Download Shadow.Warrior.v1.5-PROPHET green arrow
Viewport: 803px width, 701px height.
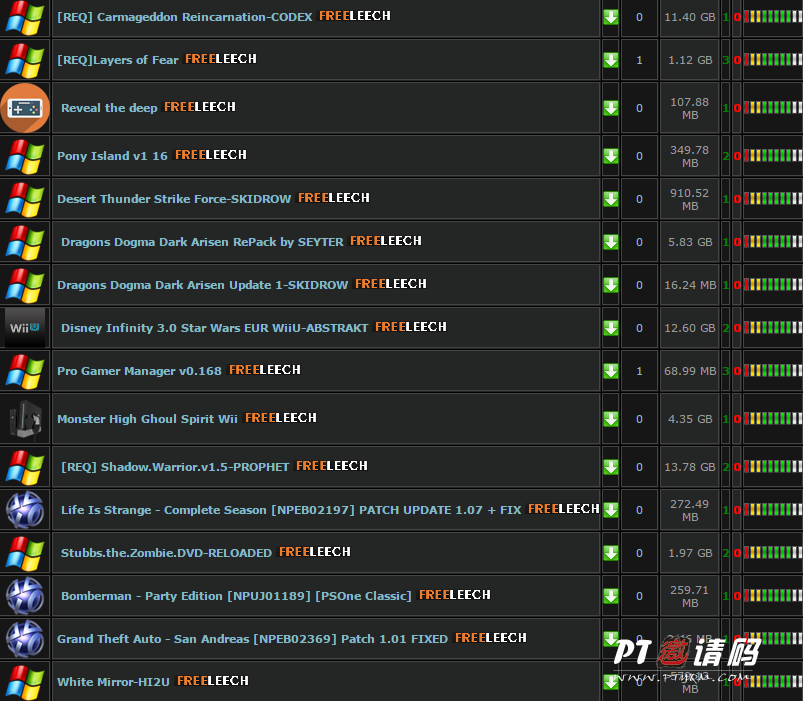pyautogui.click(x=610, y=467)
